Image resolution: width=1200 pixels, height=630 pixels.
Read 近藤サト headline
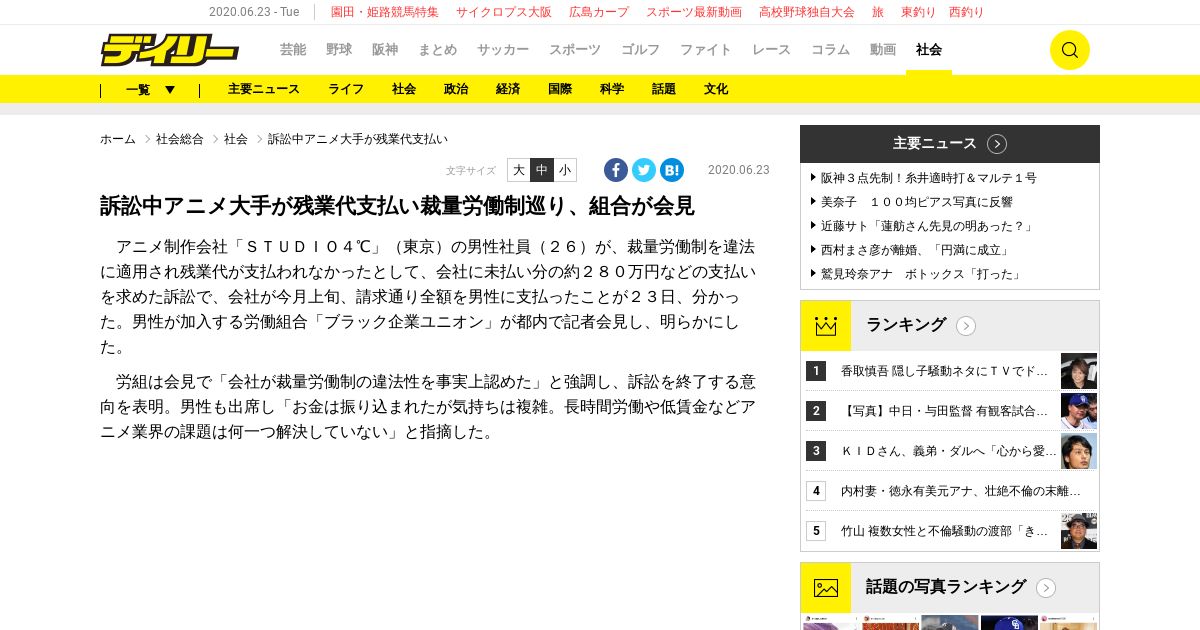click(x=927, y=226)
